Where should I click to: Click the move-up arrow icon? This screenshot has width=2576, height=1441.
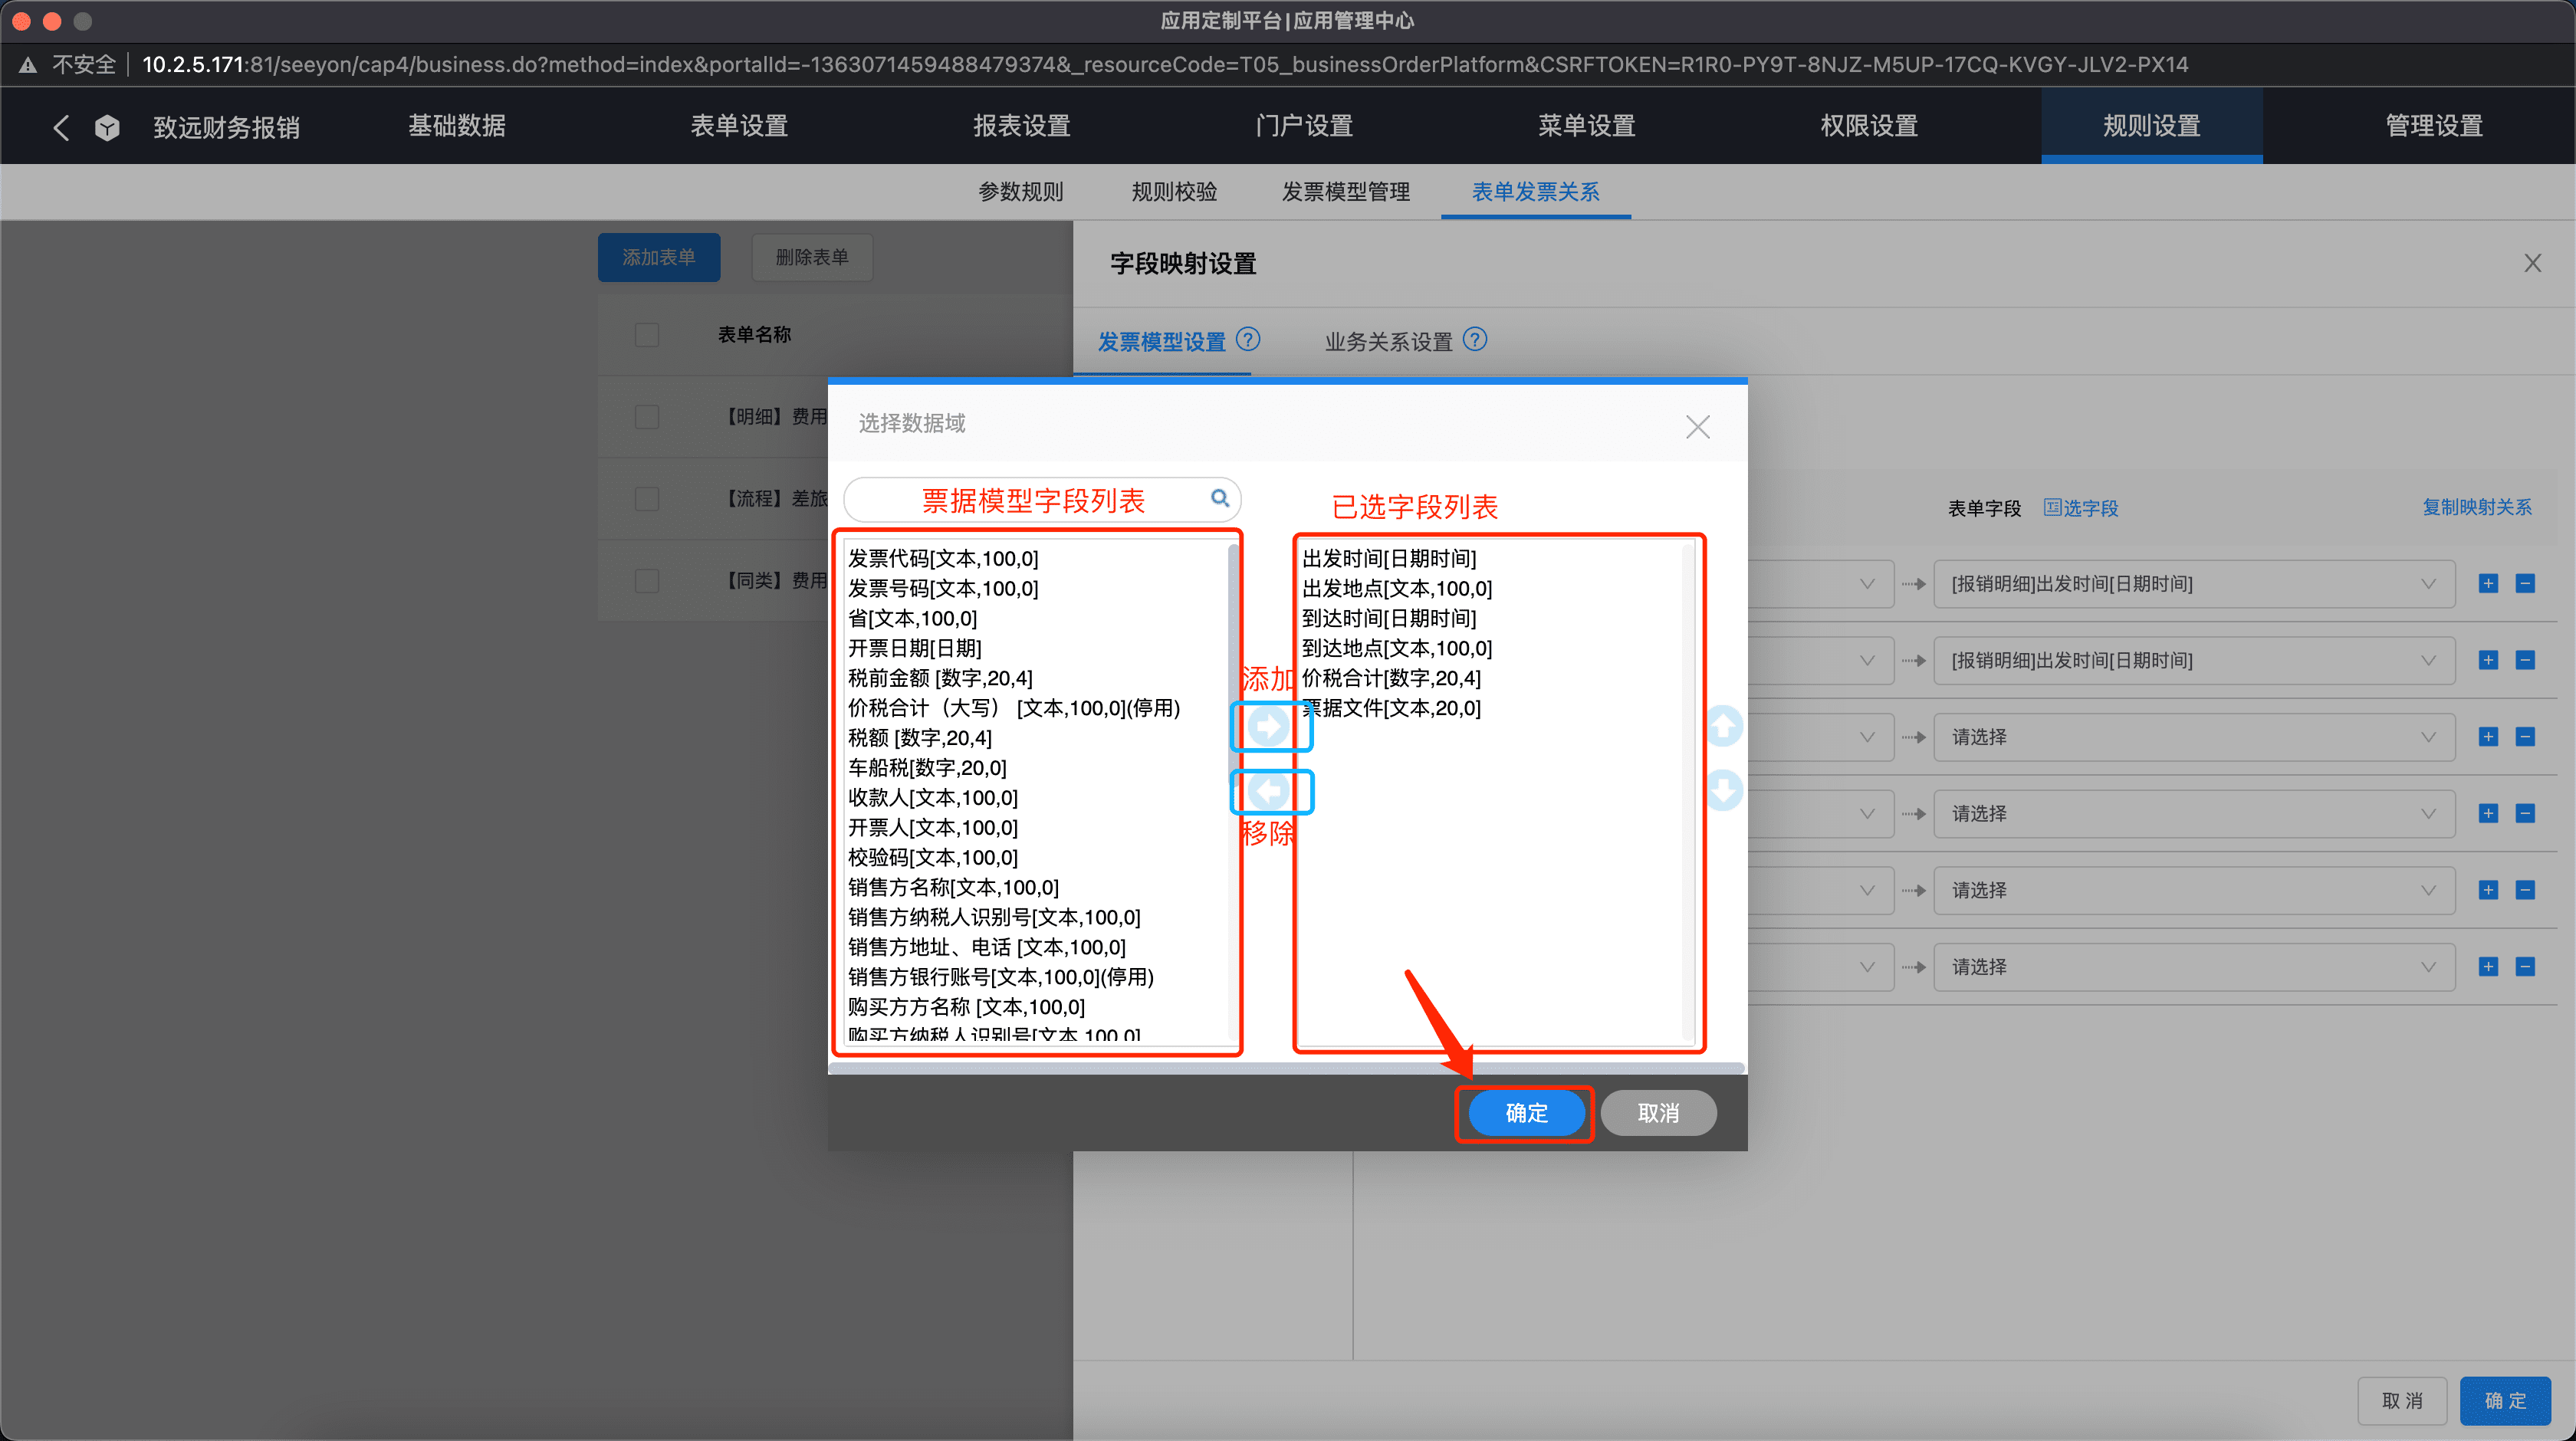[x=1723, y=726]
